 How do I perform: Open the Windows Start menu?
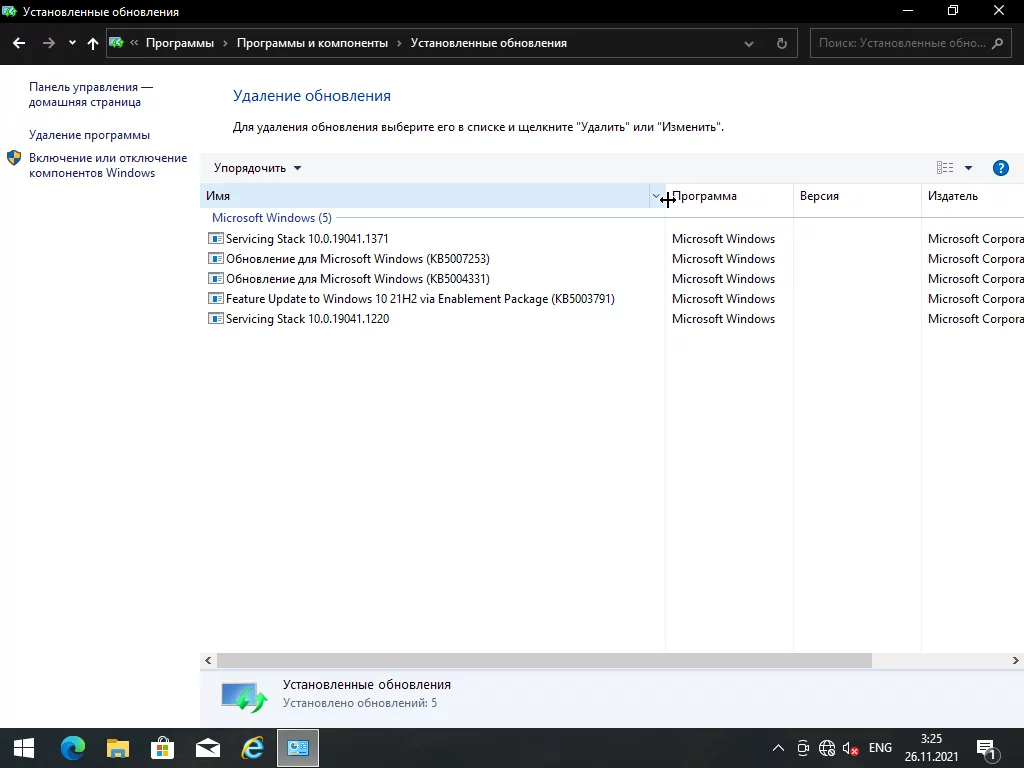pyautogui.click(x=24, y=748)
